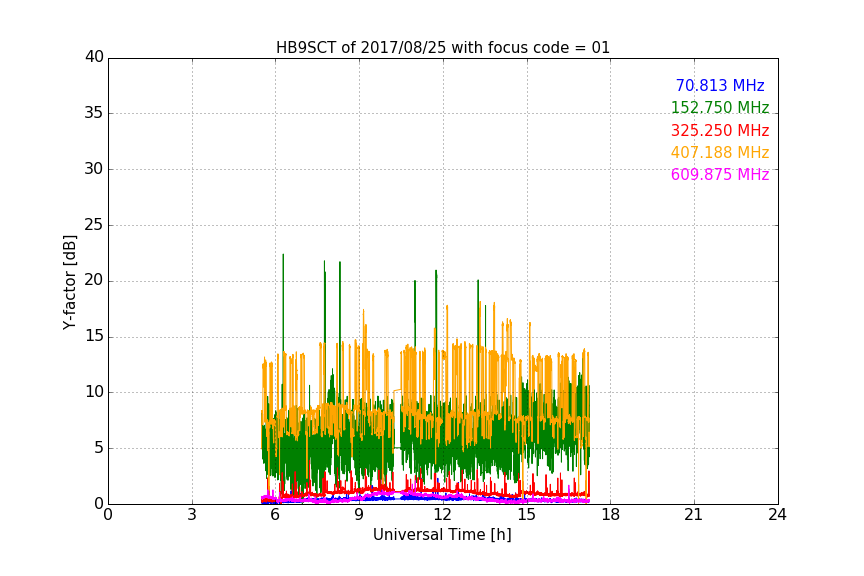Click the y-axis tick label 35

tap(94, 113)
